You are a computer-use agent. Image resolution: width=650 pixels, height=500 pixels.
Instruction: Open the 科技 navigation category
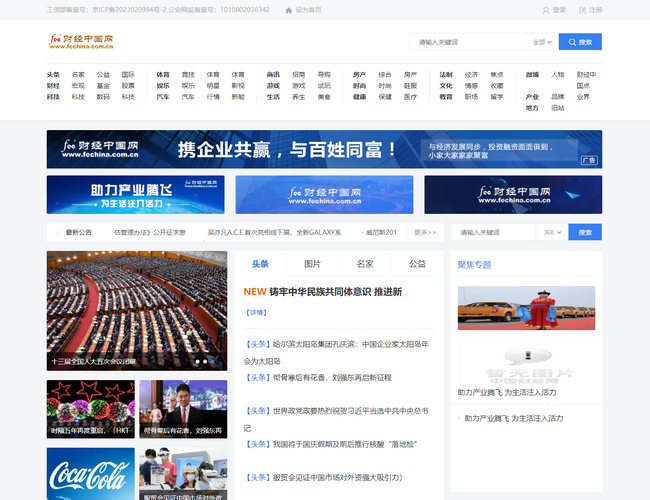53,97
